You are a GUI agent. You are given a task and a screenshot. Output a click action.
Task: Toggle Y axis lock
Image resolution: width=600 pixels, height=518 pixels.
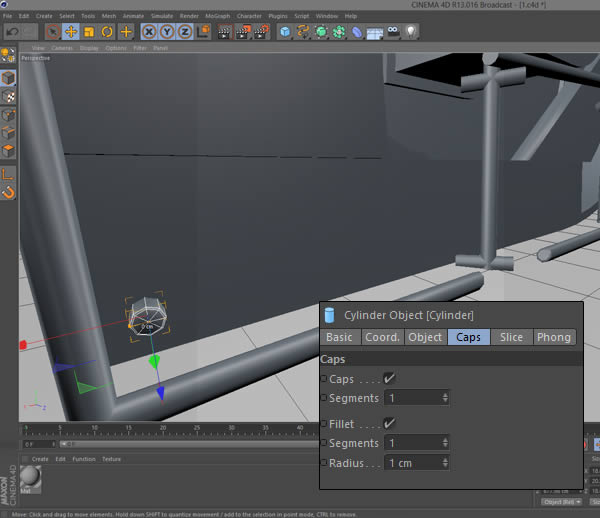point(167,32)
